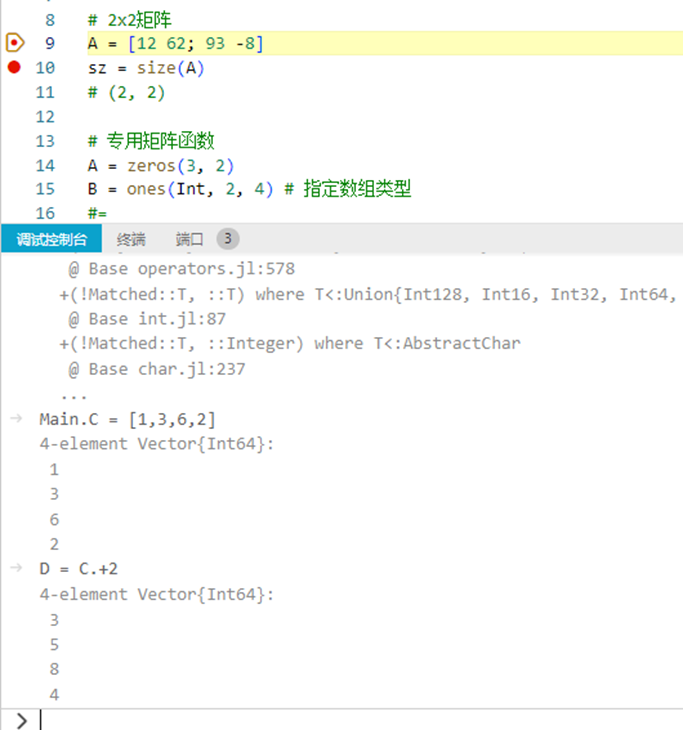
Task: Click the current-line breakpoint marker on line 9
Action: [14, 43]
